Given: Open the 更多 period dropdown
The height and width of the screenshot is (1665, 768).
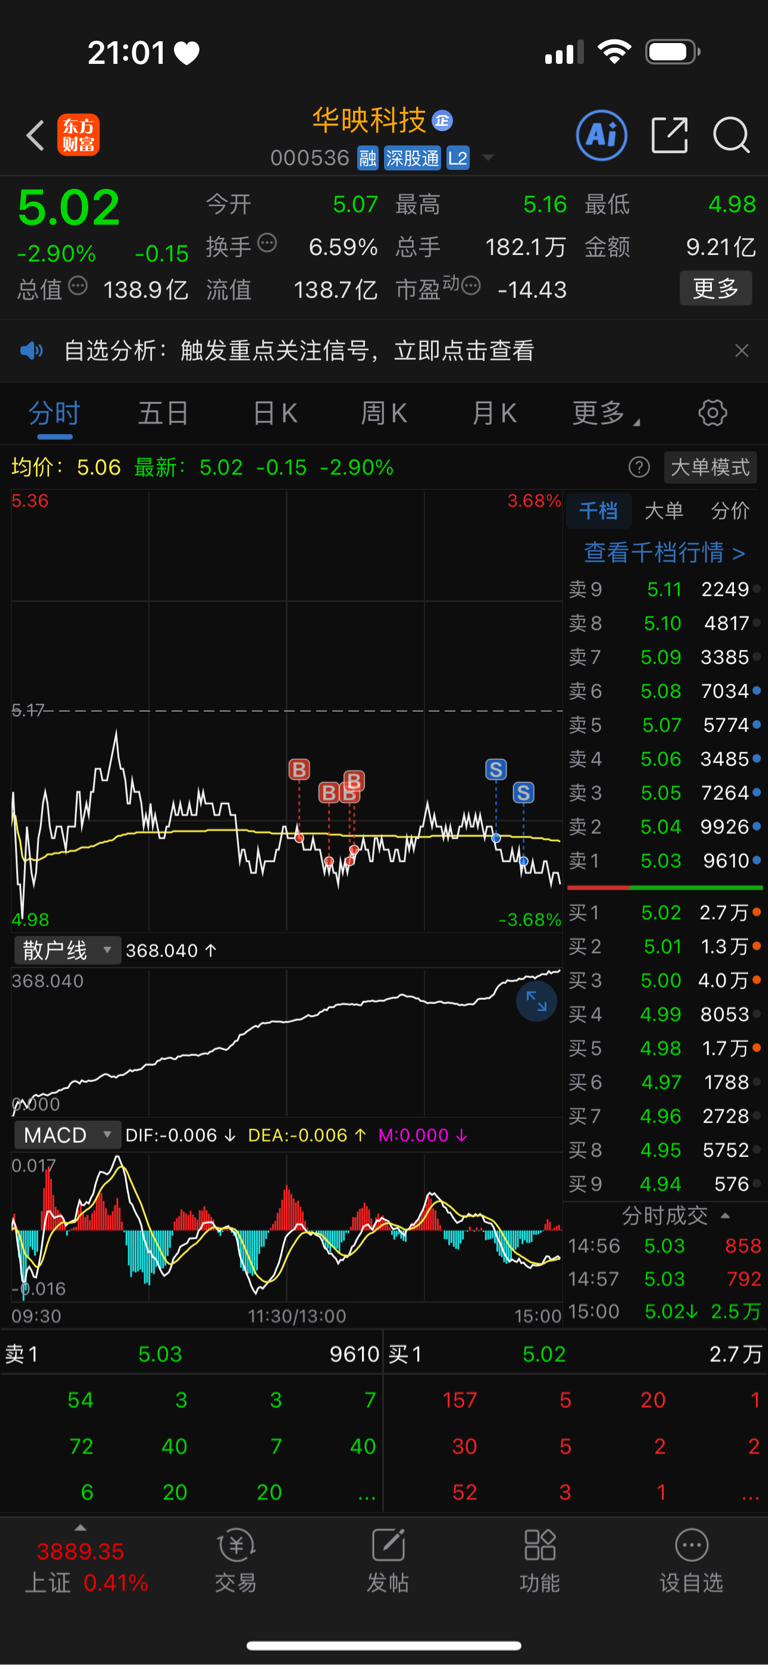Looking at the screenshot, I should click(606, 413).
